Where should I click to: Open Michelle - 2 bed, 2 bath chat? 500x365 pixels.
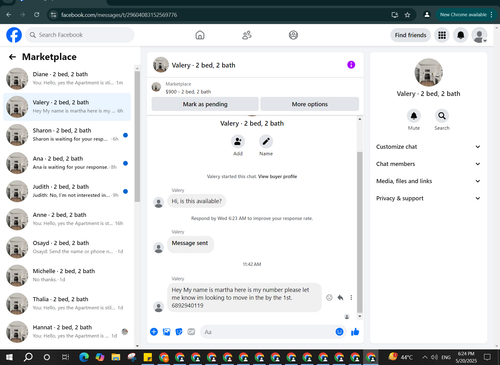(67, 275)
